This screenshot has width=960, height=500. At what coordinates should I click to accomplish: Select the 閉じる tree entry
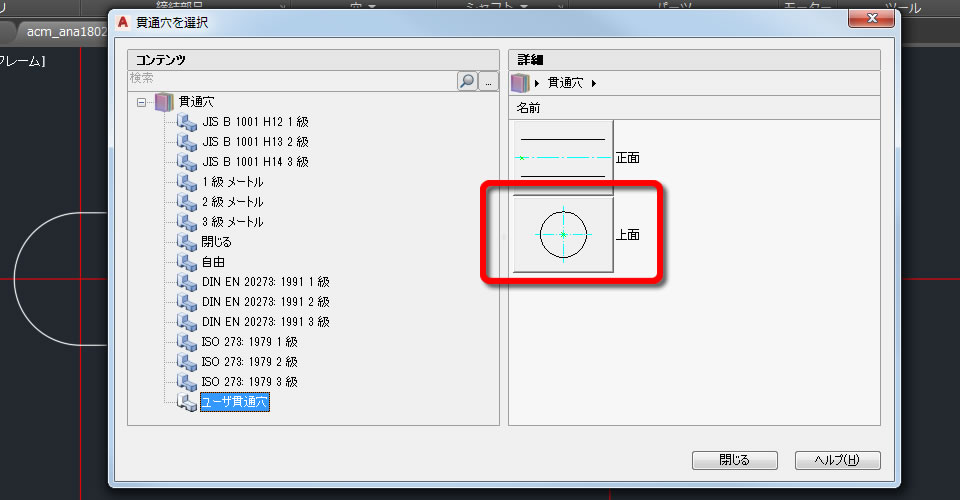[217, 242]
